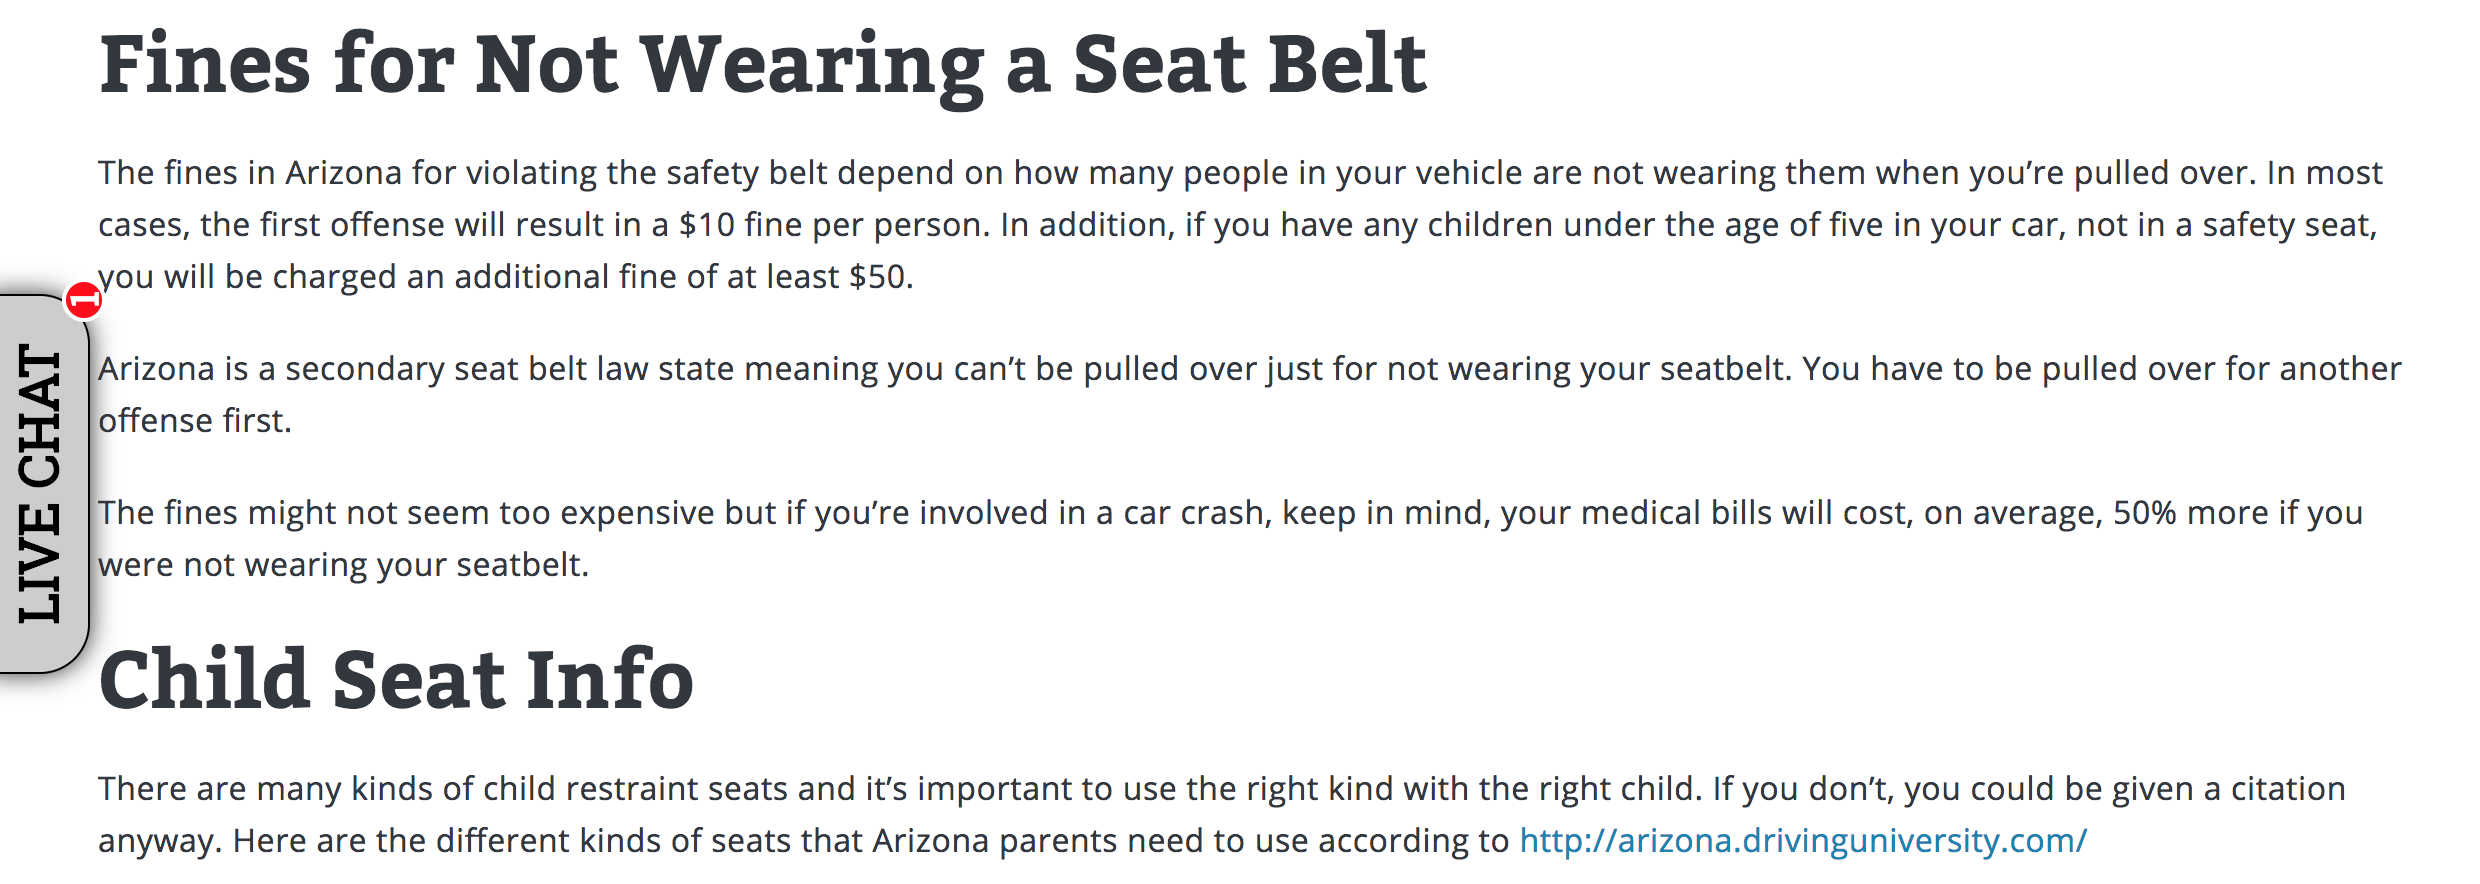The width and height of the screenshot is (2480, 884).
Task: Click the '50%' figure in the medical bills sentence
Action: coord(2145,513)
